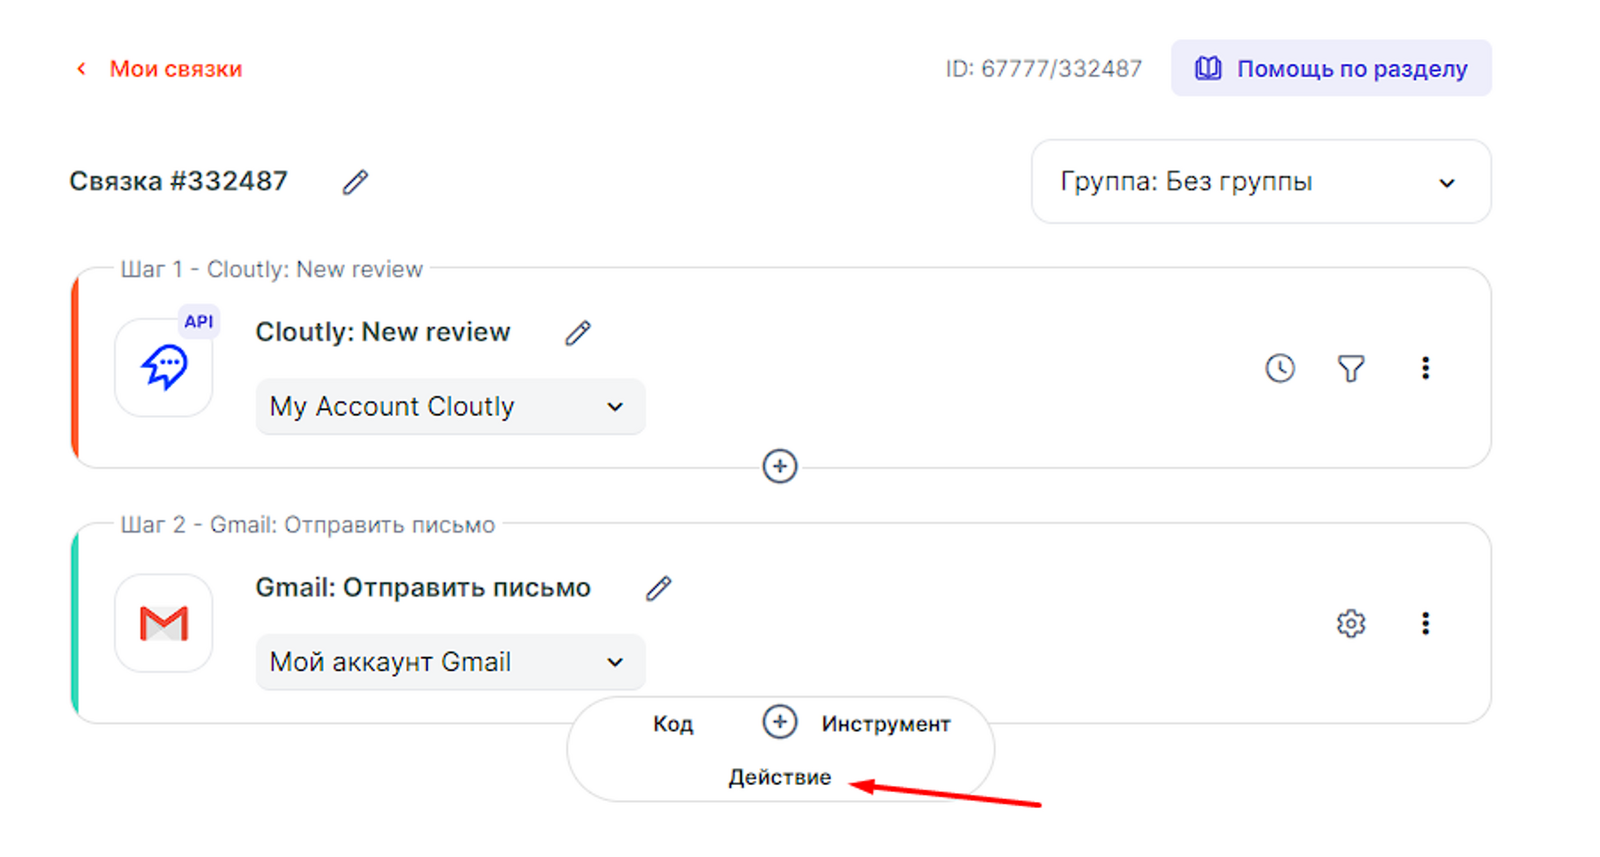The height and width of the screenshot is (857, 1600).
Task: Select Действие option in add menu
Action: [x=779, y=777]
